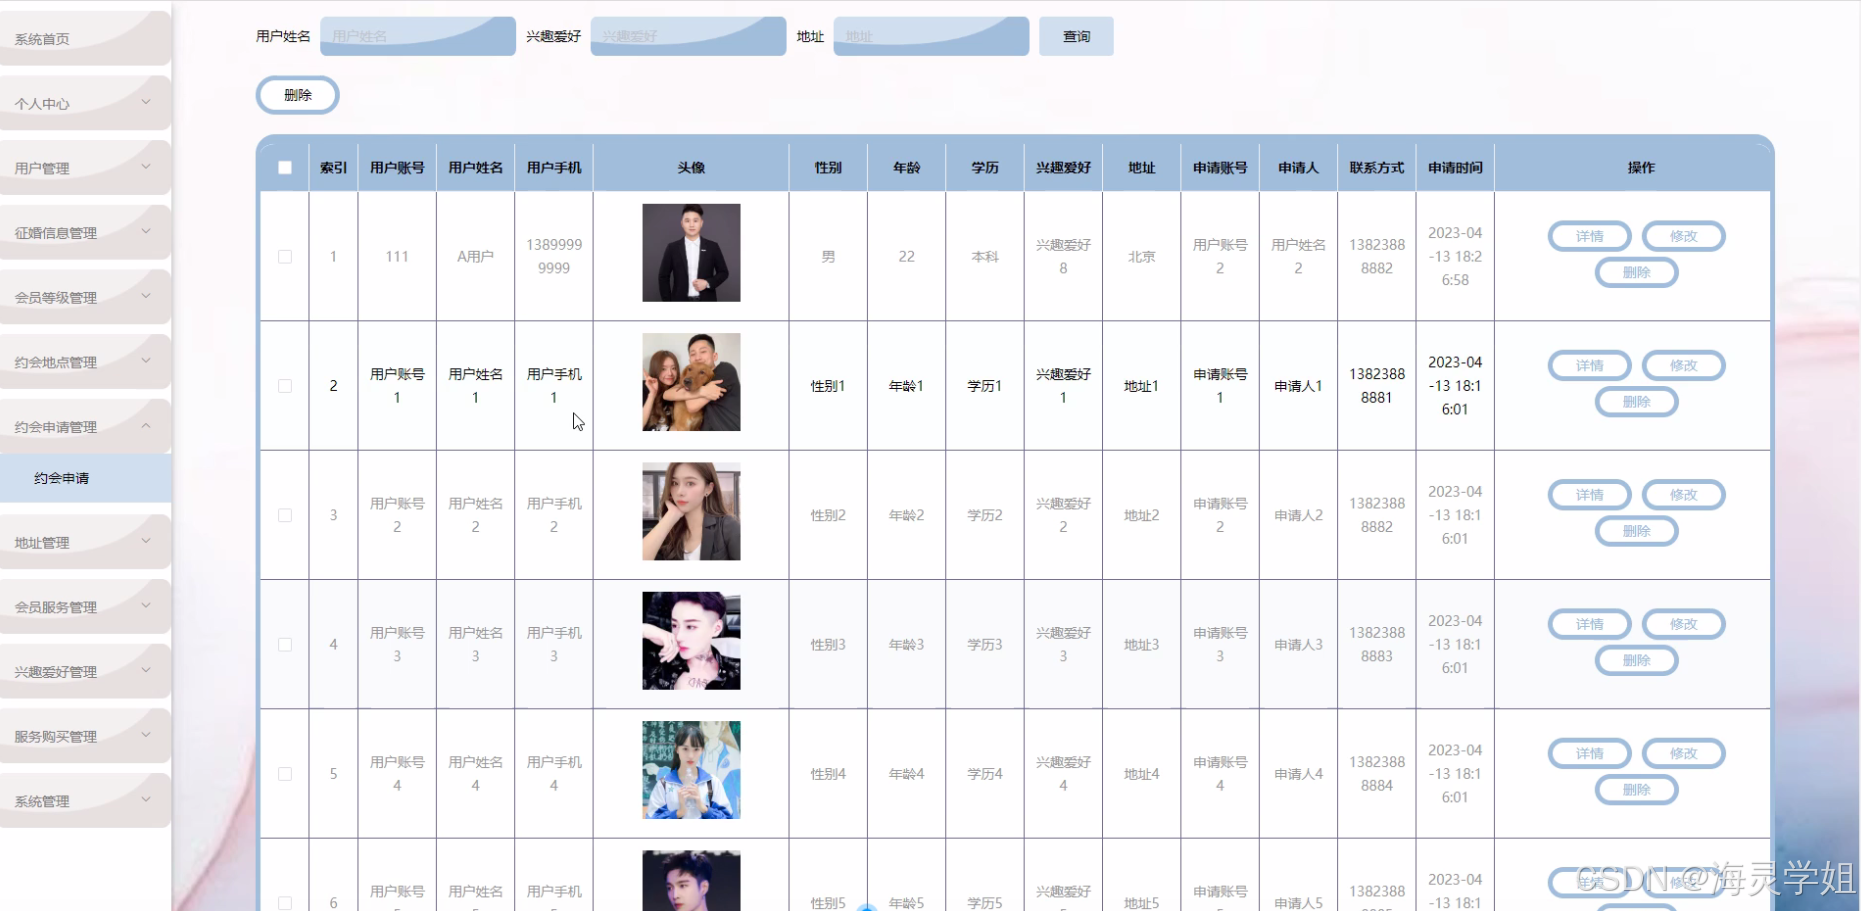Screen dimensions: 1861x911
Task: Focus the 地址 search field
Action: point(931,36)
